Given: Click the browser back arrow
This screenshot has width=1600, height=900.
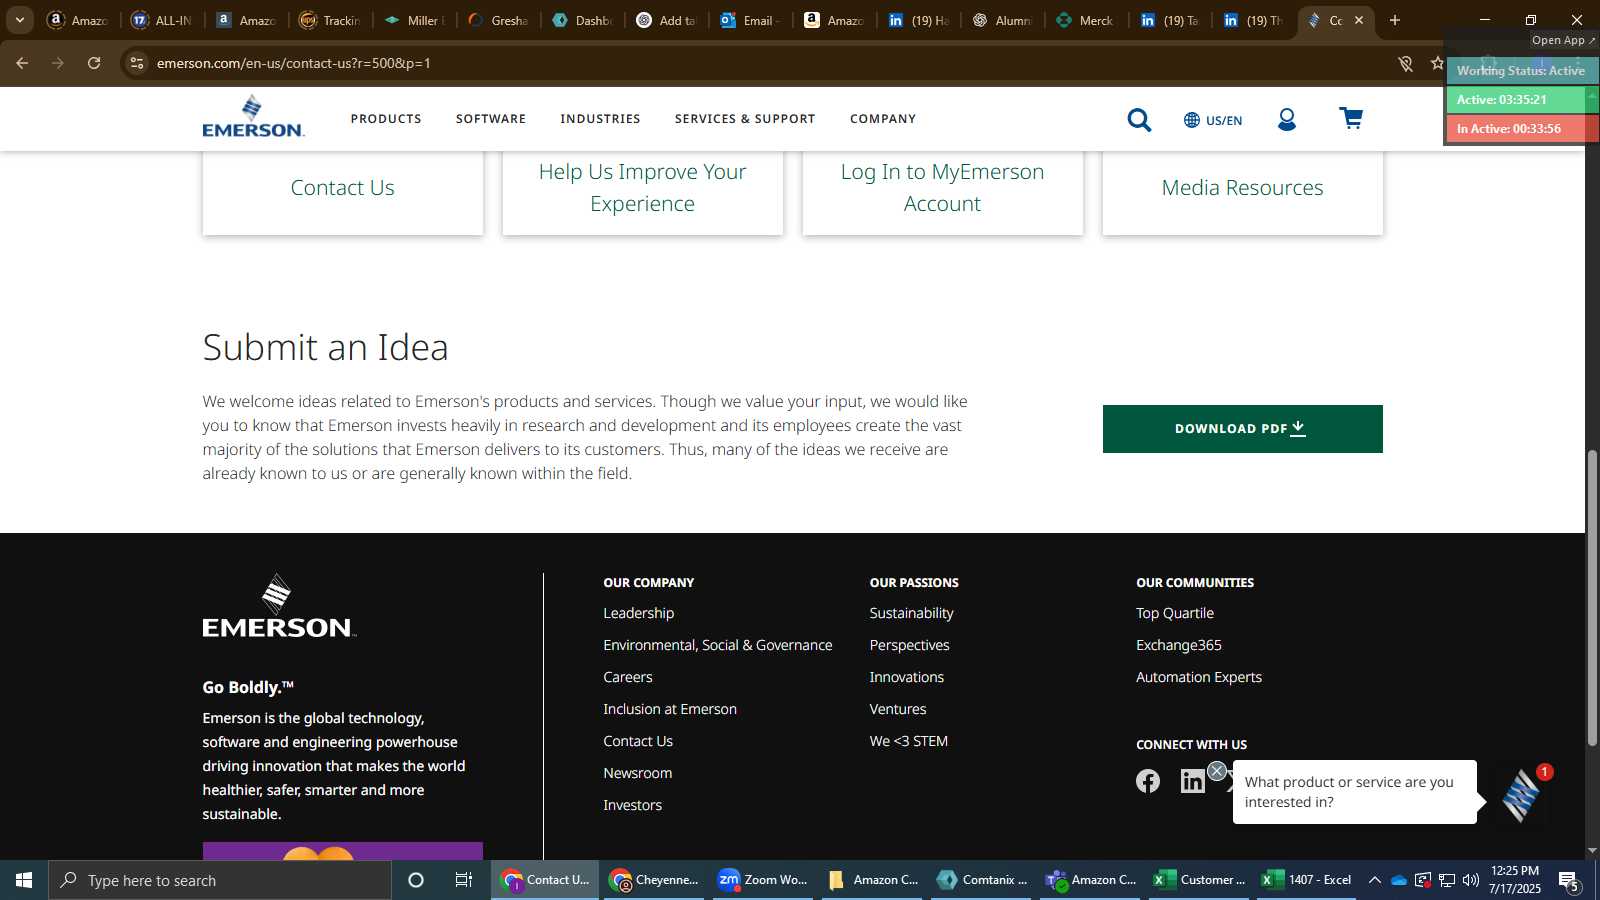Looking at the screenshot, I should (x=22, y=63).
